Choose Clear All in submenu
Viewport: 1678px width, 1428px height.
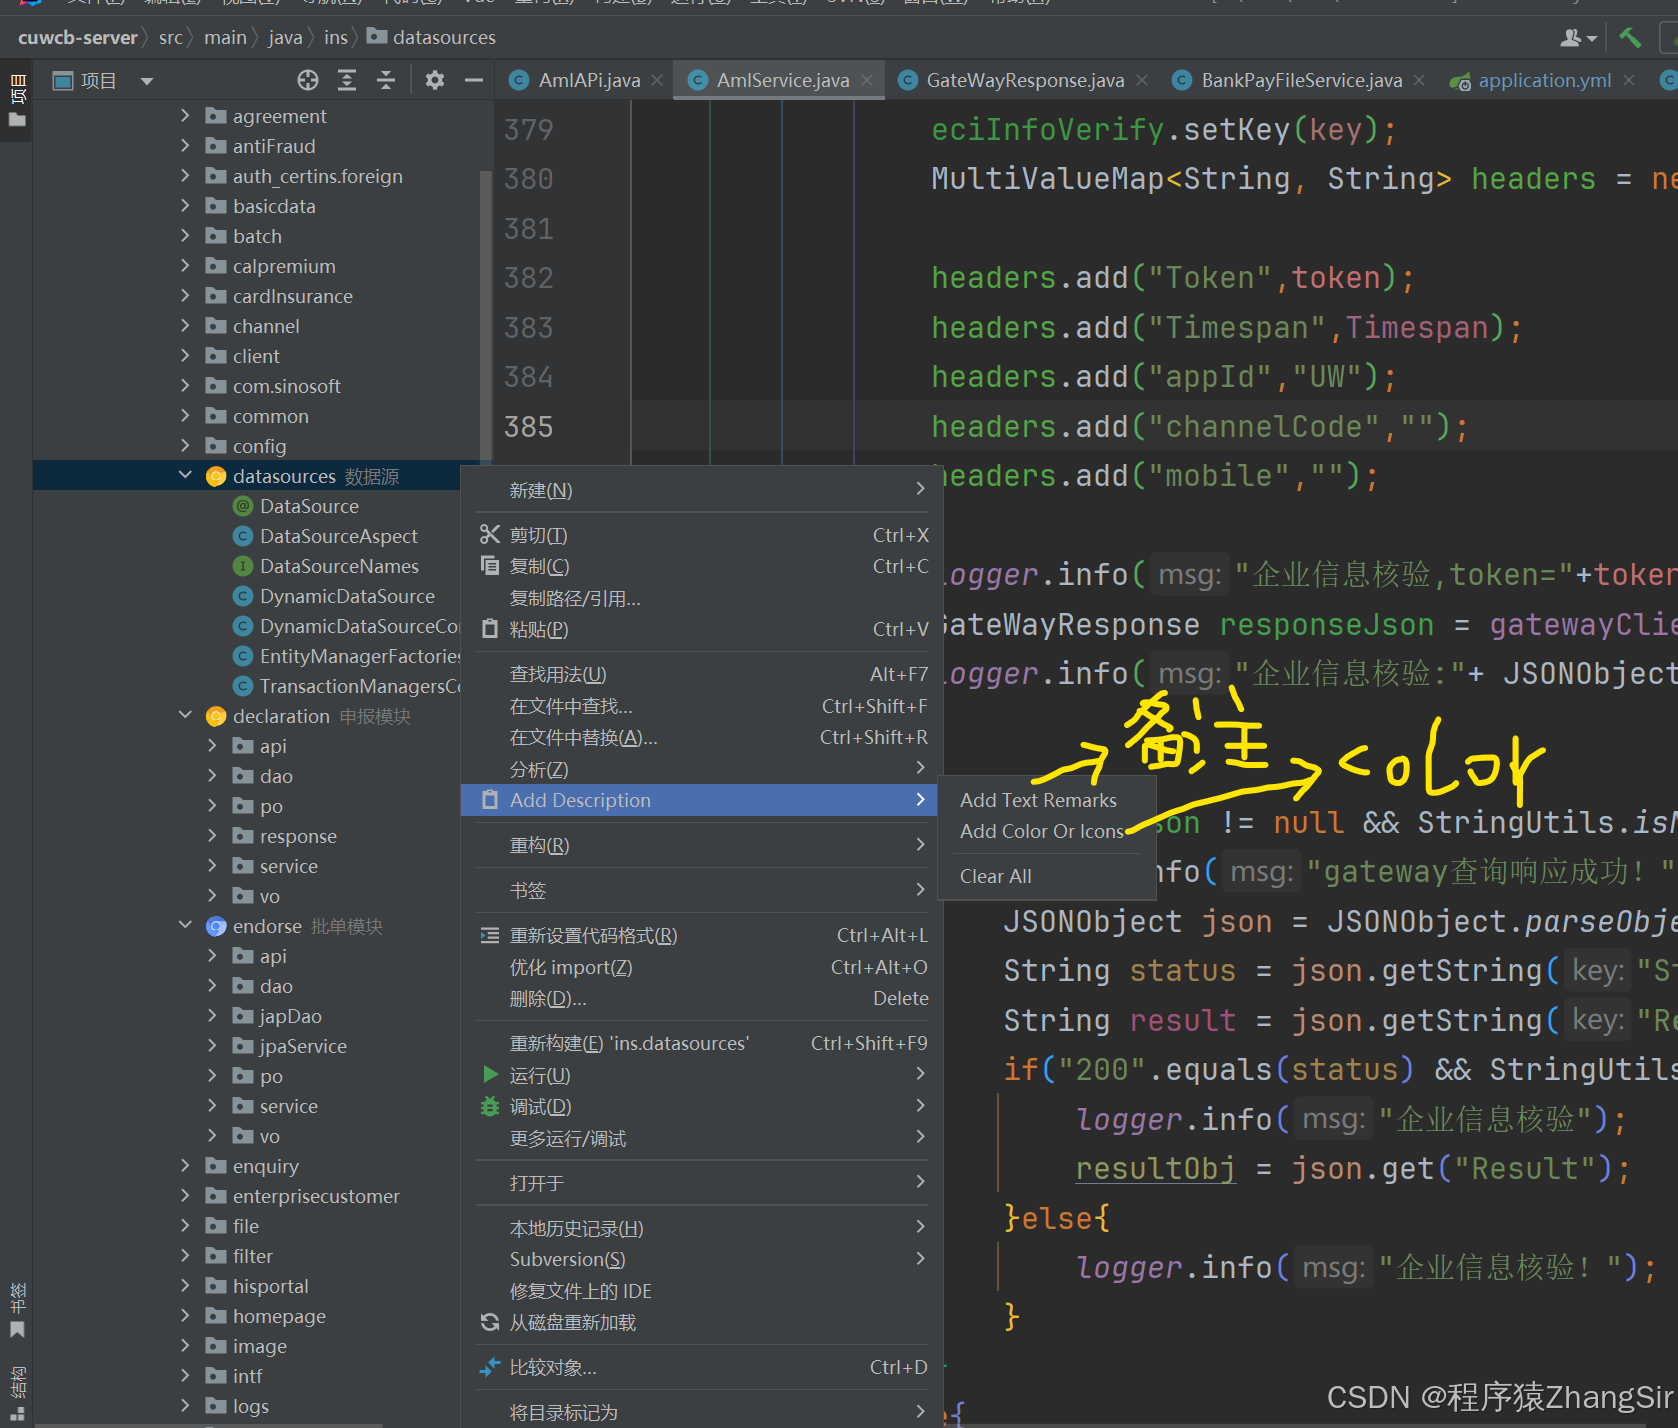(x=996, y=876)
